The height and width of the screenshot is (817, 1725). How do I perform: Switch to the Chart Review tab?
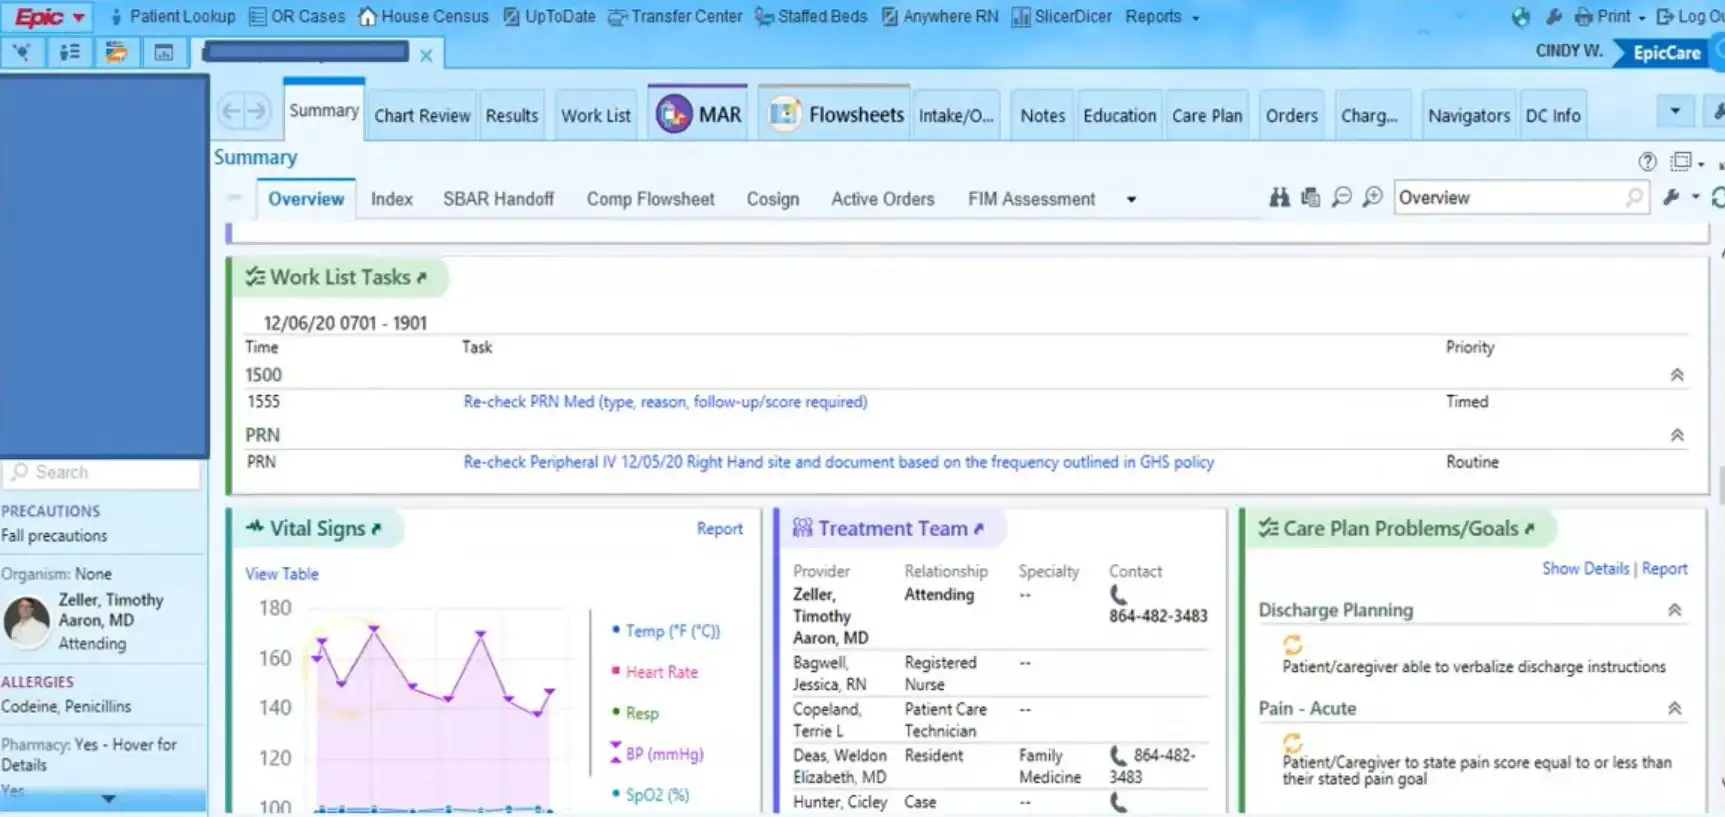422,116
